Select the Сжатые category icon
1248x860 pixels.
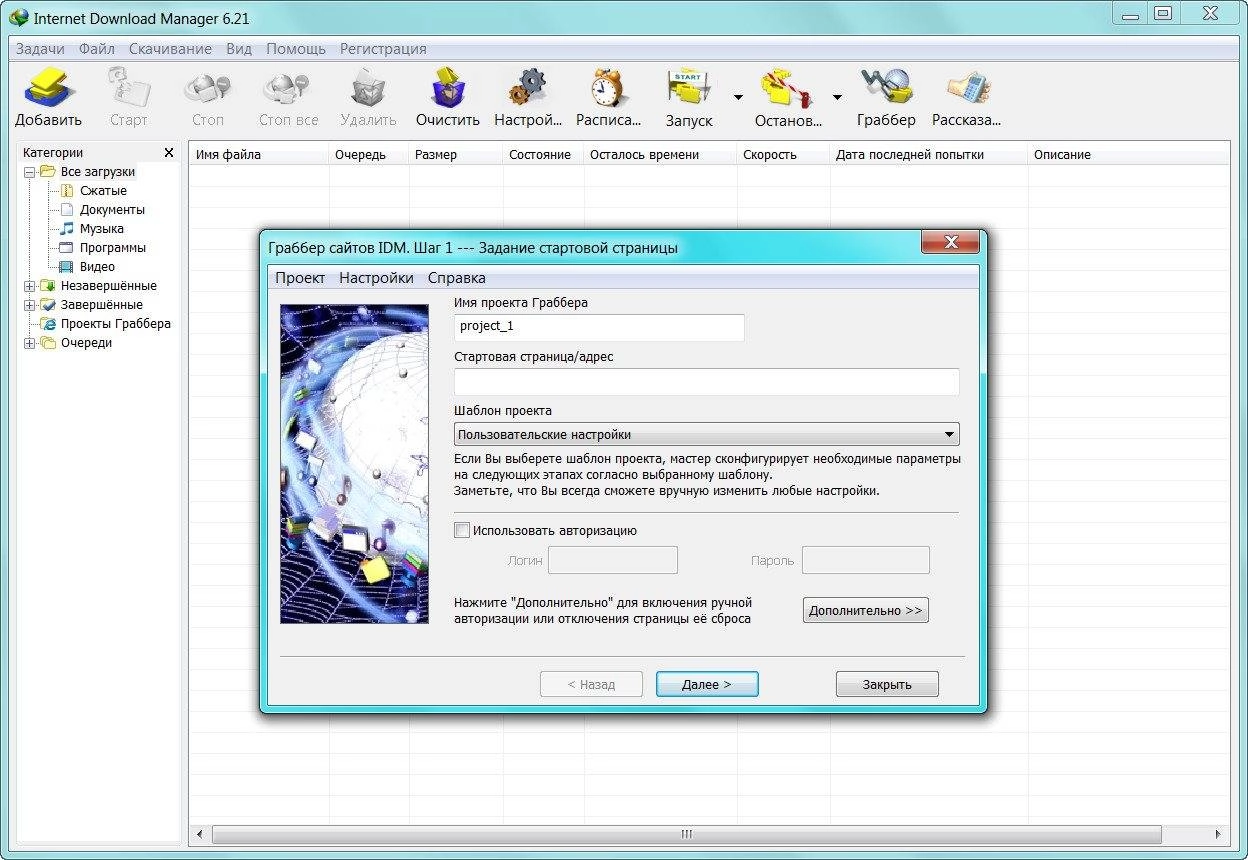[67, 191]
